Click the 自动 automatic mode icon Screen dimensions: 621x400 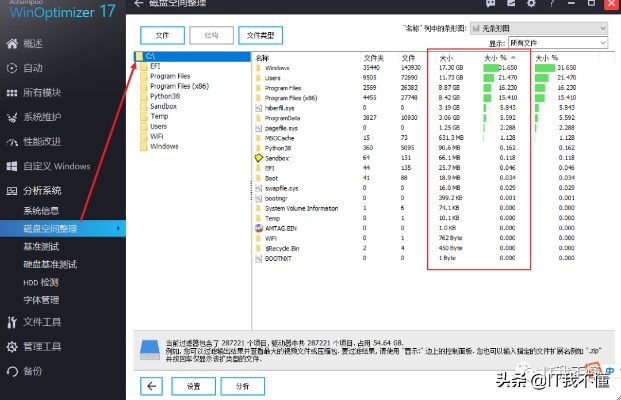click(11, 69)
